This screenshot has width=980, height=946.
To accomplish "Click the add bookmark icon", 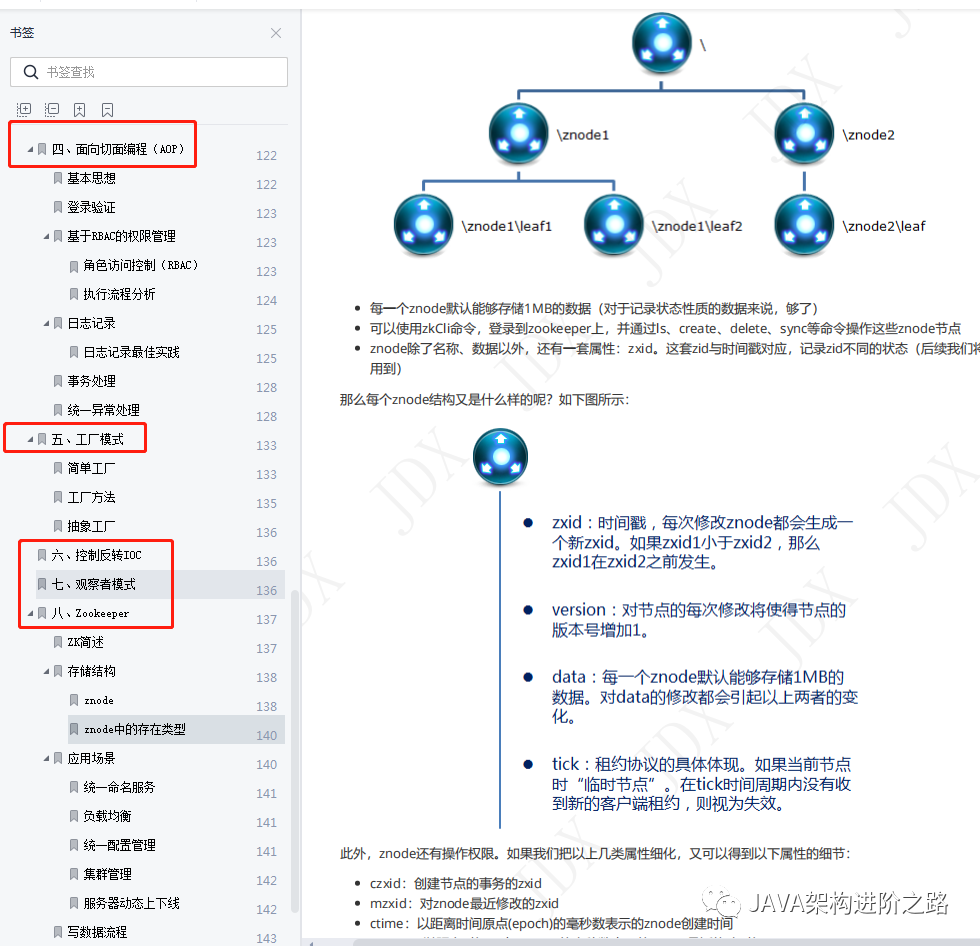I will [79, 109].
